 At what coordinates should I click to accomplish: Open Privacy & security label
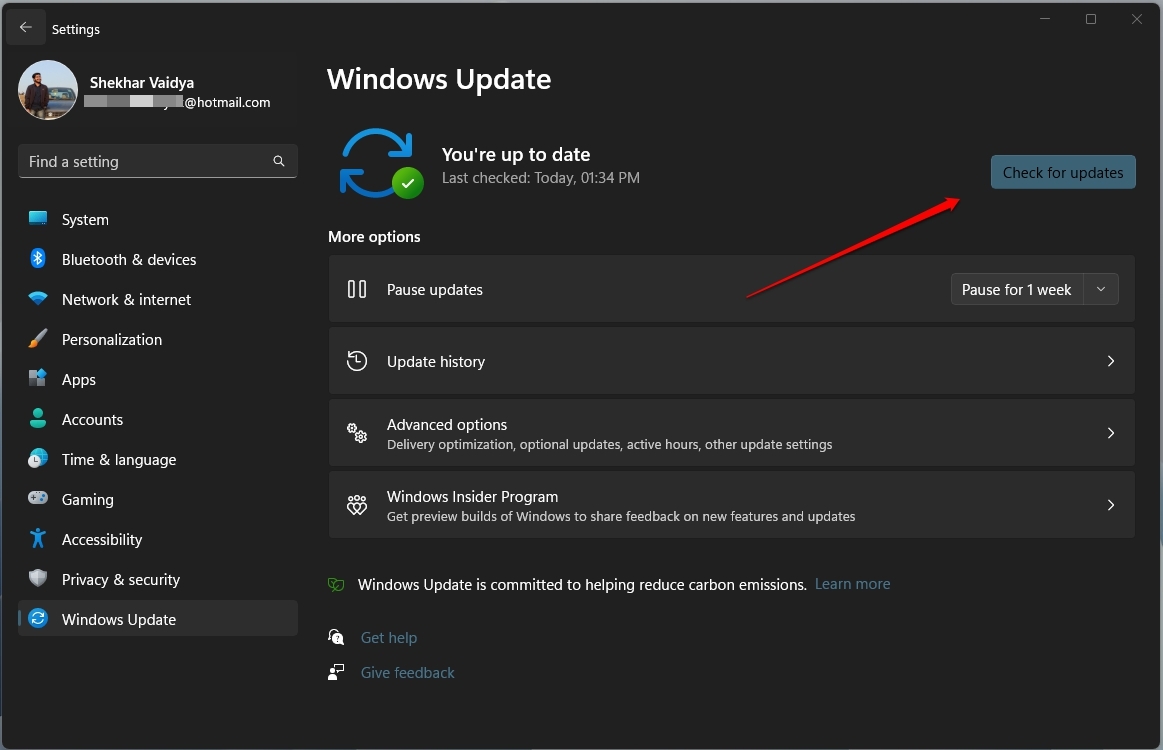121,580
